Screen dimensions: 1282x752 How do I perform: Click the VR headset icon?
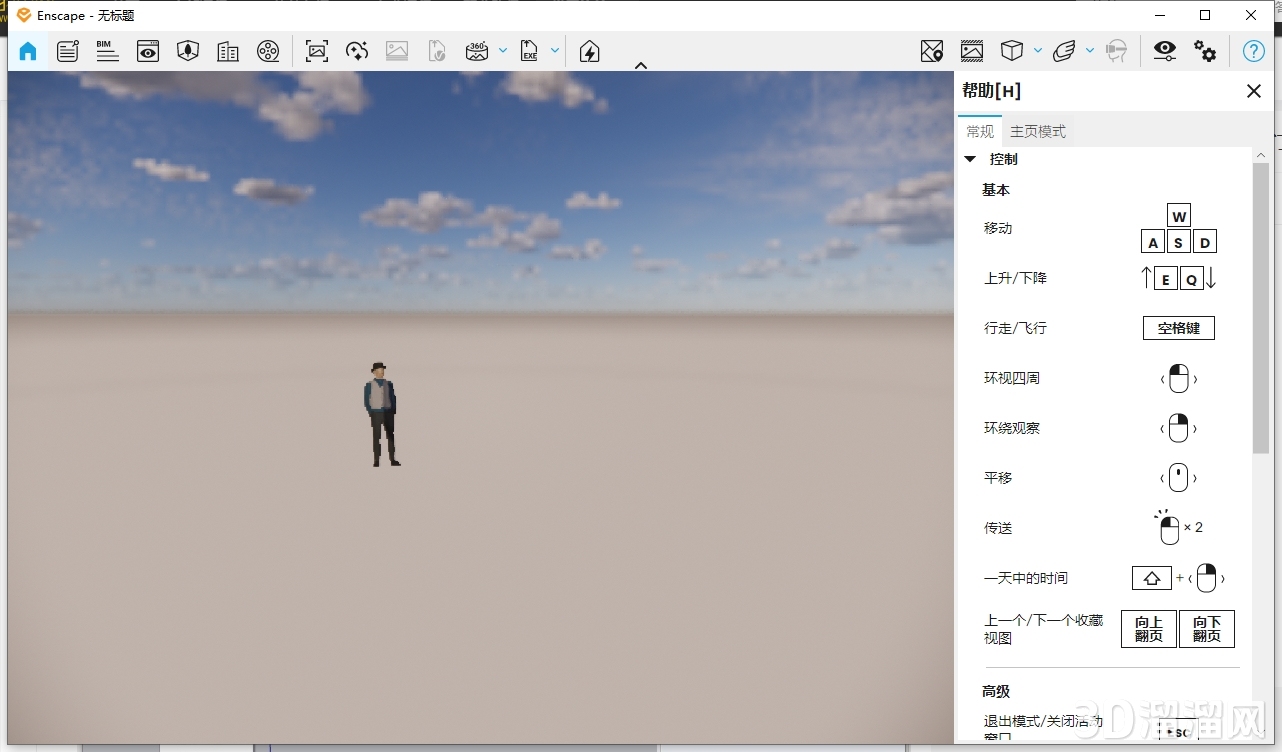click(x=1117, y=51)
